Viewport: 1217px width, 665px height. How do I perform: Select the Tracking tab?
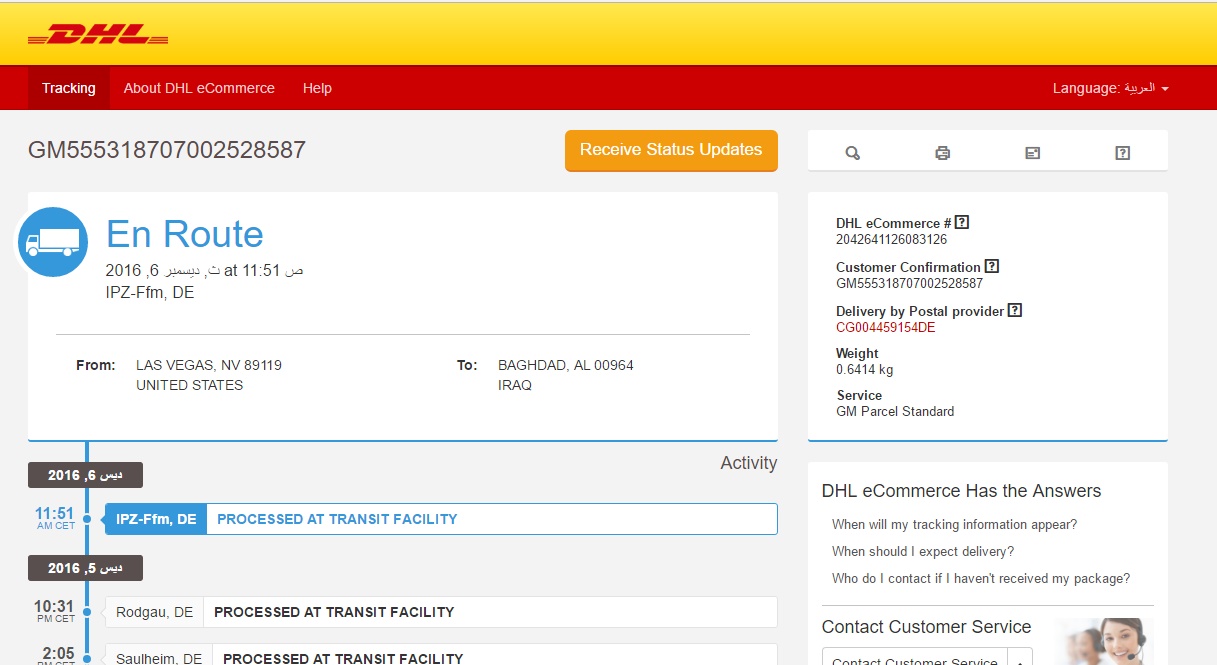coord(69,88)
